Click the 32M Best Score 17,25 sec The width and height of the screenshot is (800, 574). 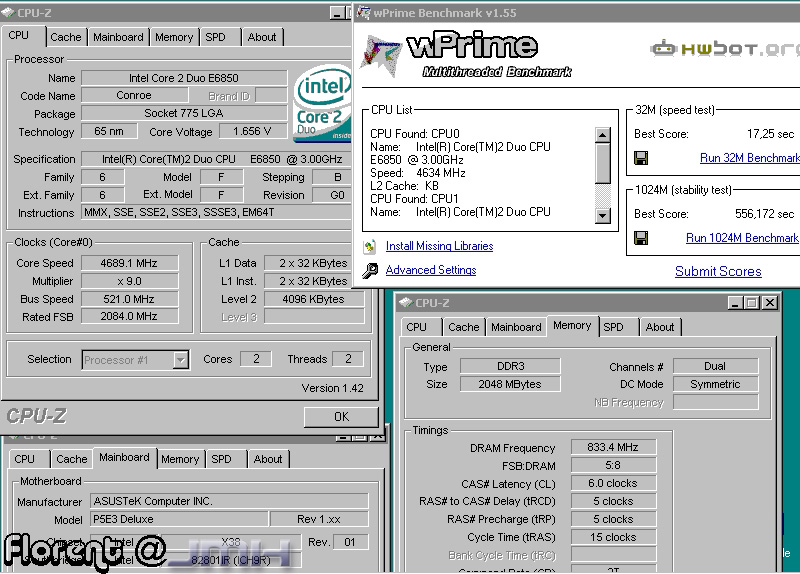pos(770,134)
